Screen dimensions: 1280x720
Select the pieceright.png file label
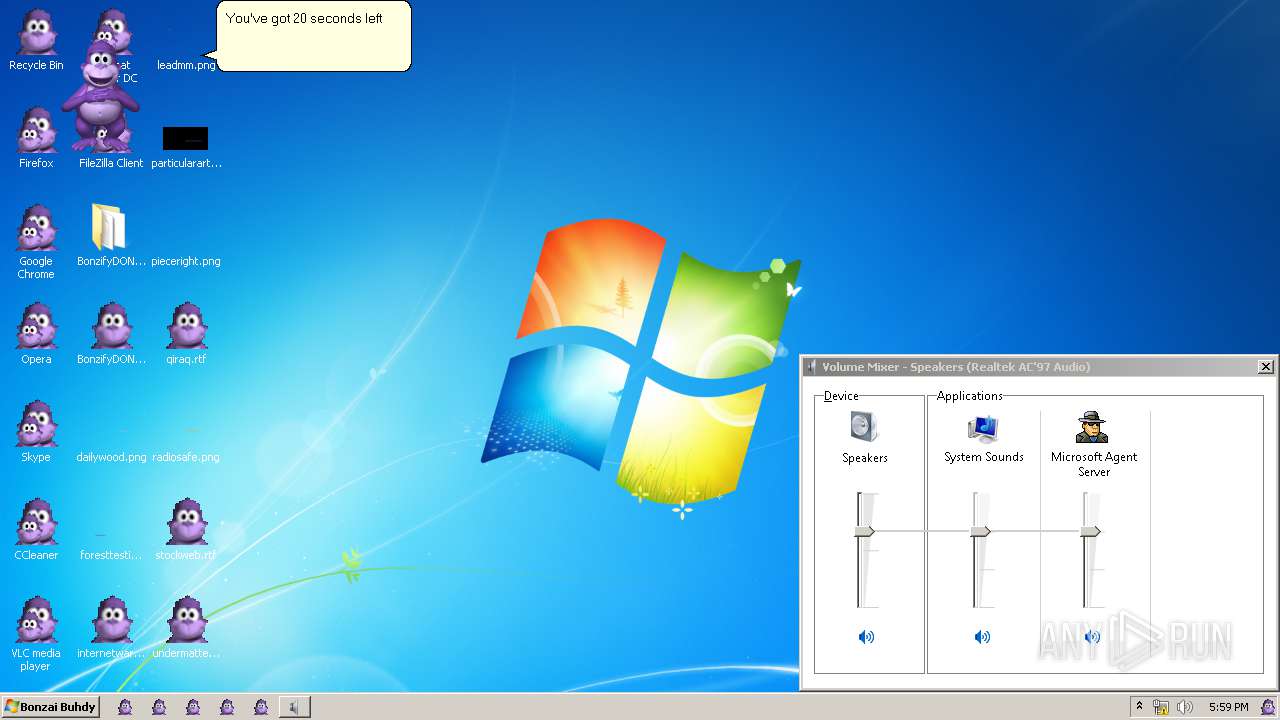(x=186, y=261)
